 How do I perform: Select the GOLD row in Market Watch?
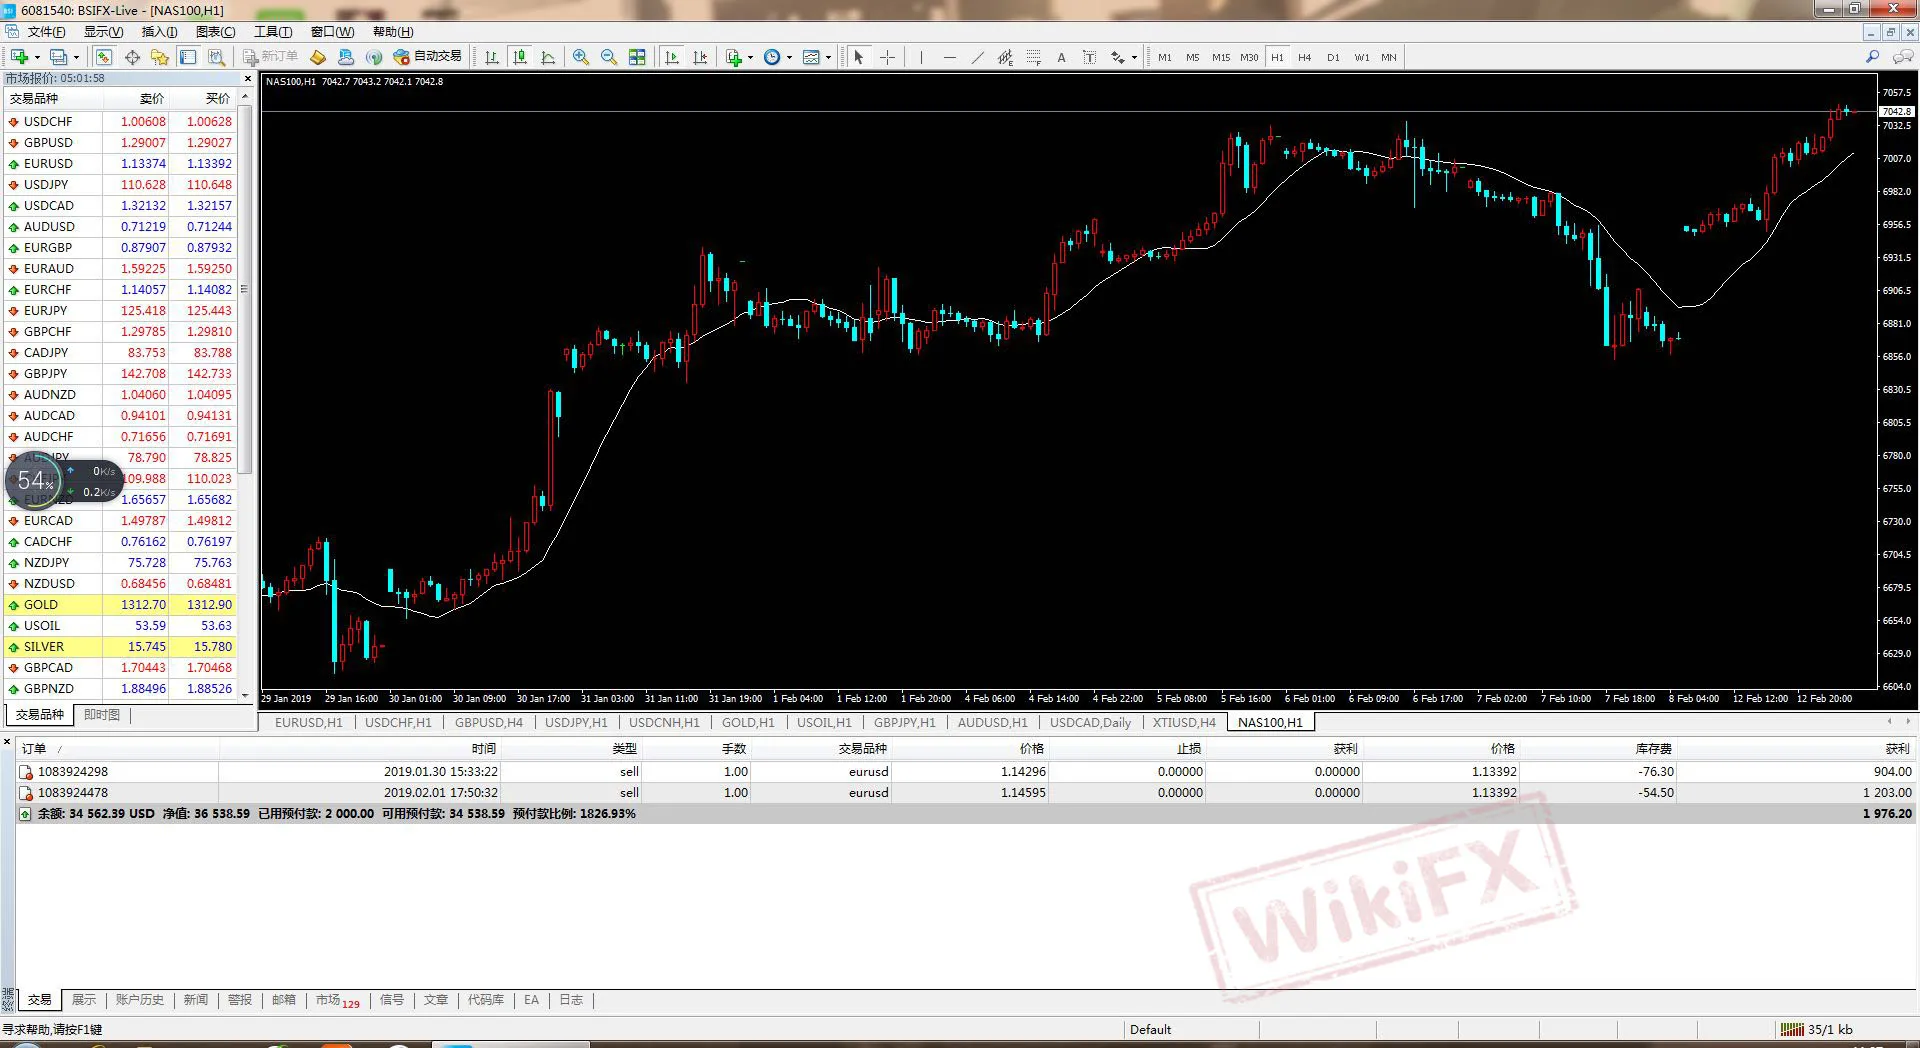[120, 605]
